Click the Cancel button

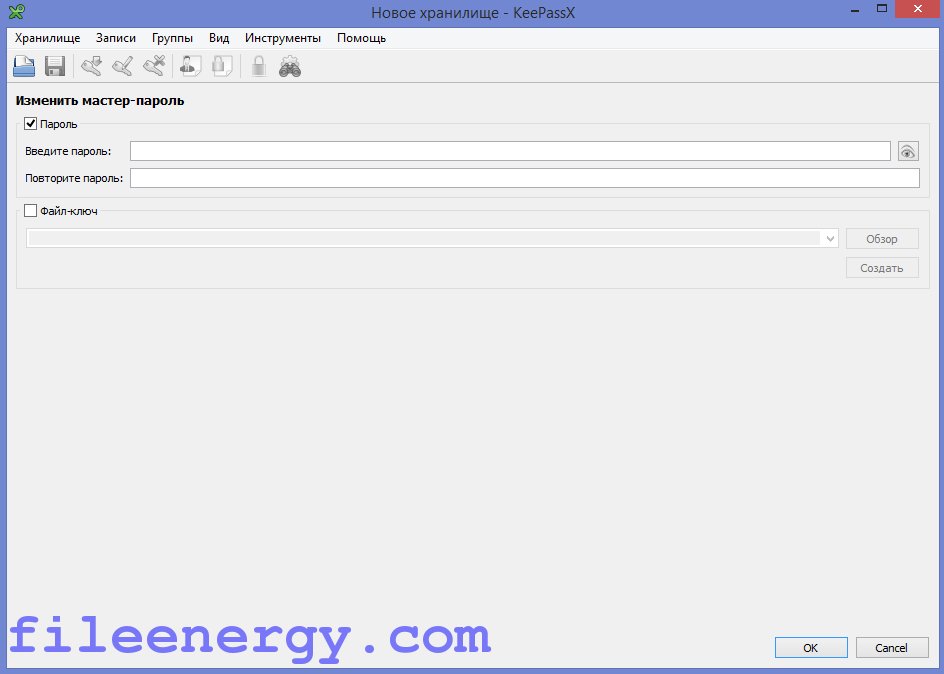(x=892, y=648)
